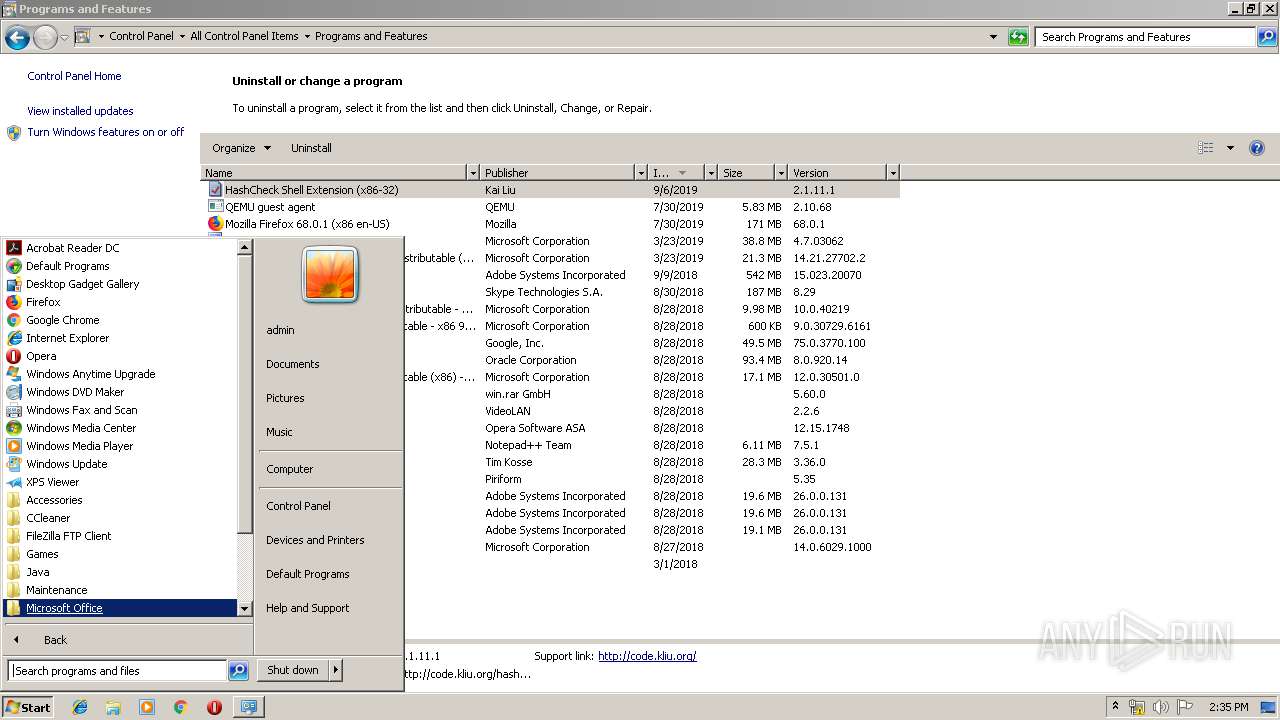Viewport: 1280px width, 720px height.
Task: Click the media player taskbar icon
Action: pyautogui.click(x=147, y=707)
